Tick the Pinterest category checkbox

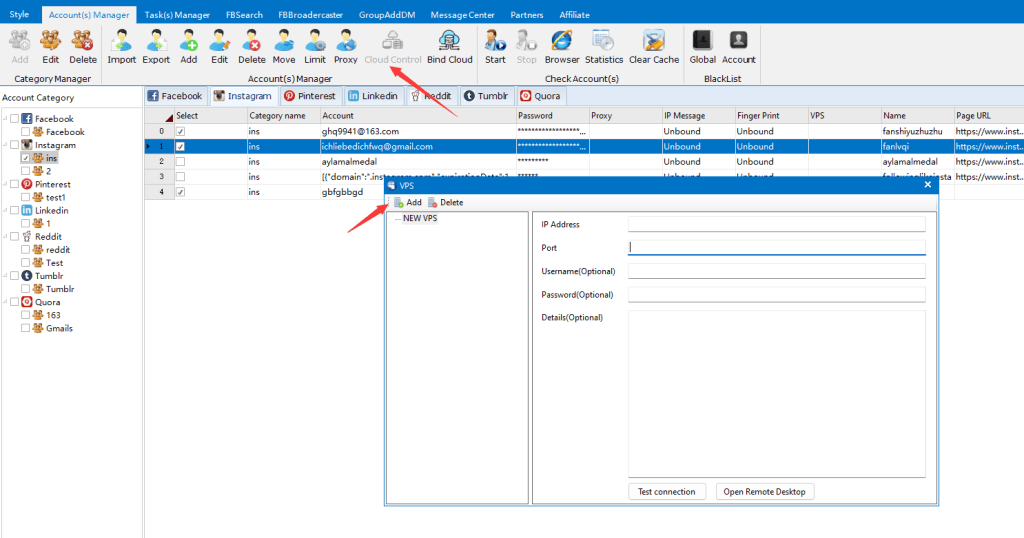pos(14,184)
